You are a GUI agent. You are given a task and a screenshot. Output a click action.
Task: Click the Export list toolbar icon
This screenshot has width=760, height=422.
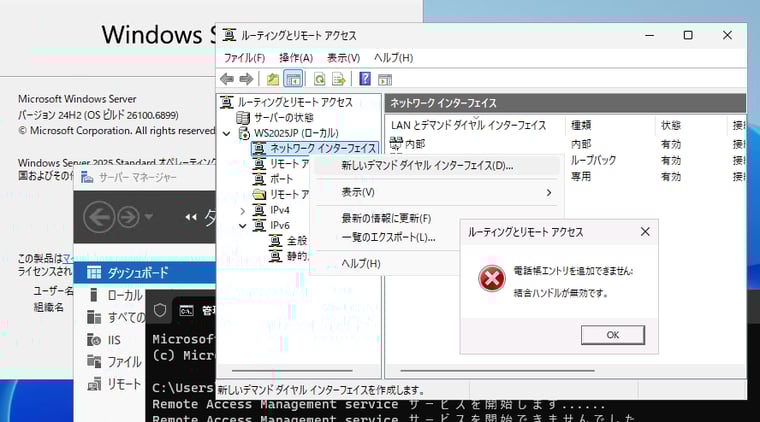338,79
